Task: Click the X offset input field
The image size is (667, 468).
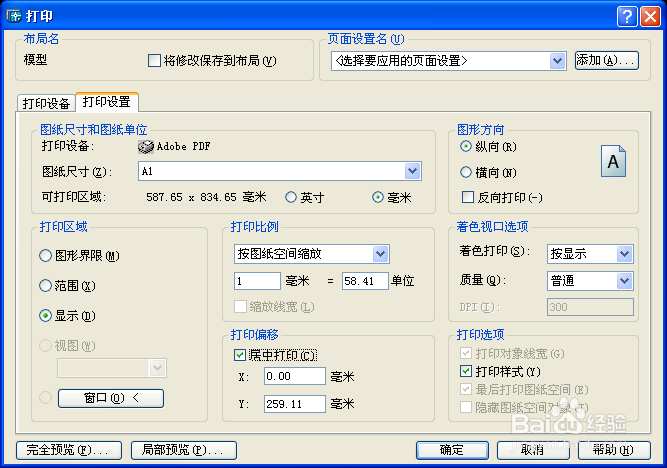Action: click(294, 377)
